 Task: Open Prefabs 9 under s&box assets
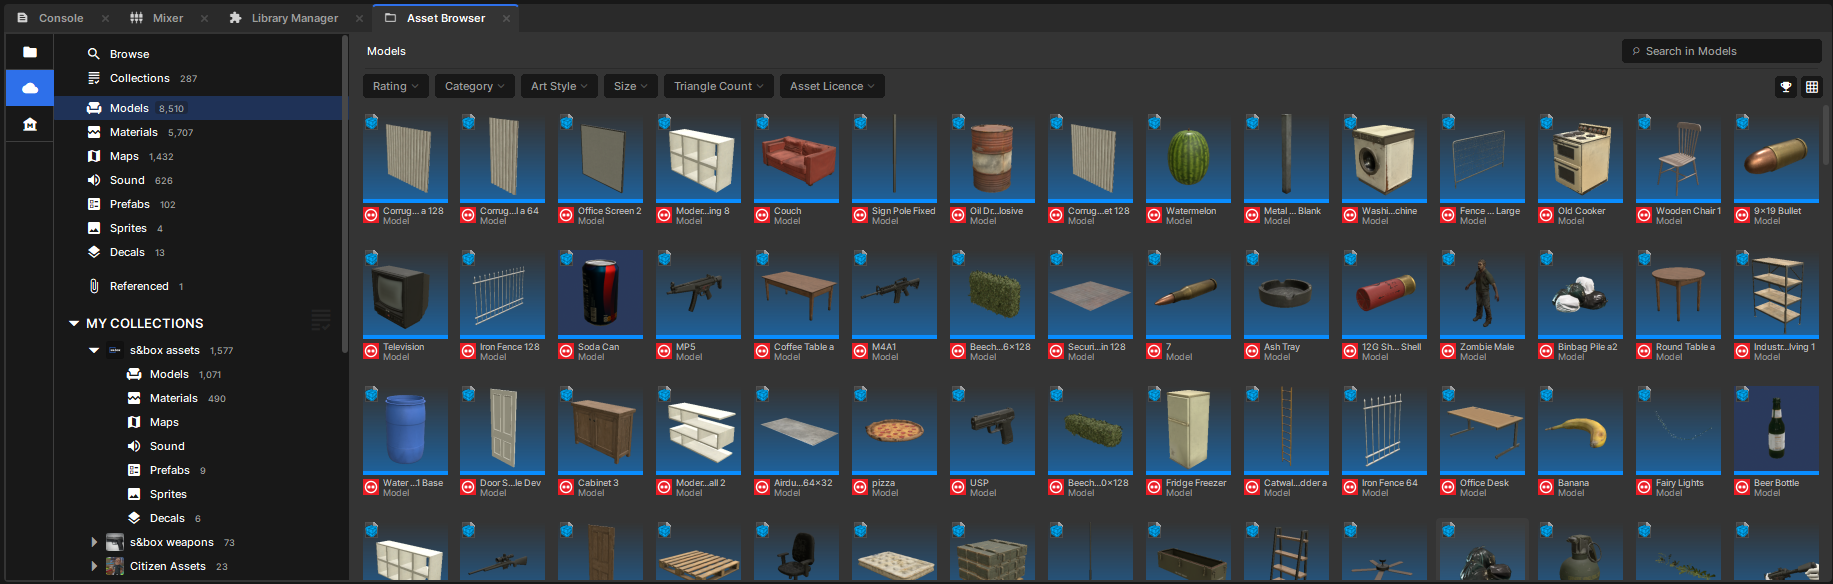click(x=199, y=470)
